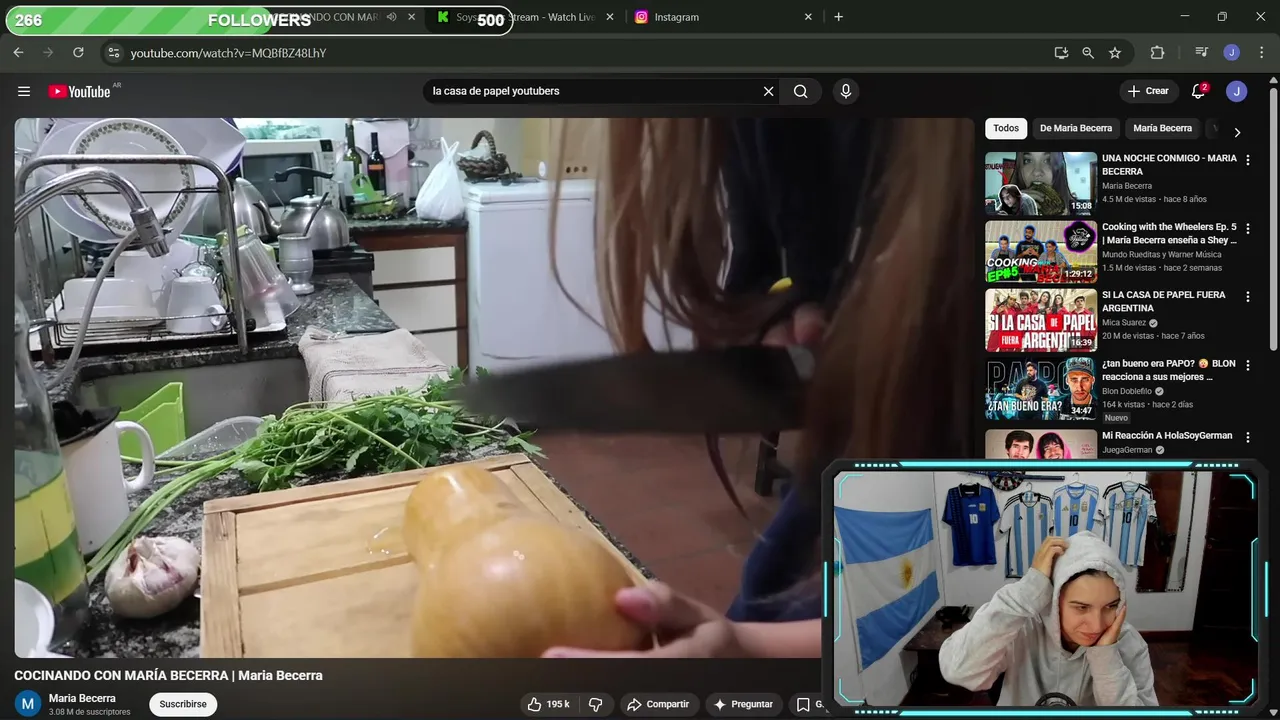Open YouTube notifications bell

point(1198,91)
